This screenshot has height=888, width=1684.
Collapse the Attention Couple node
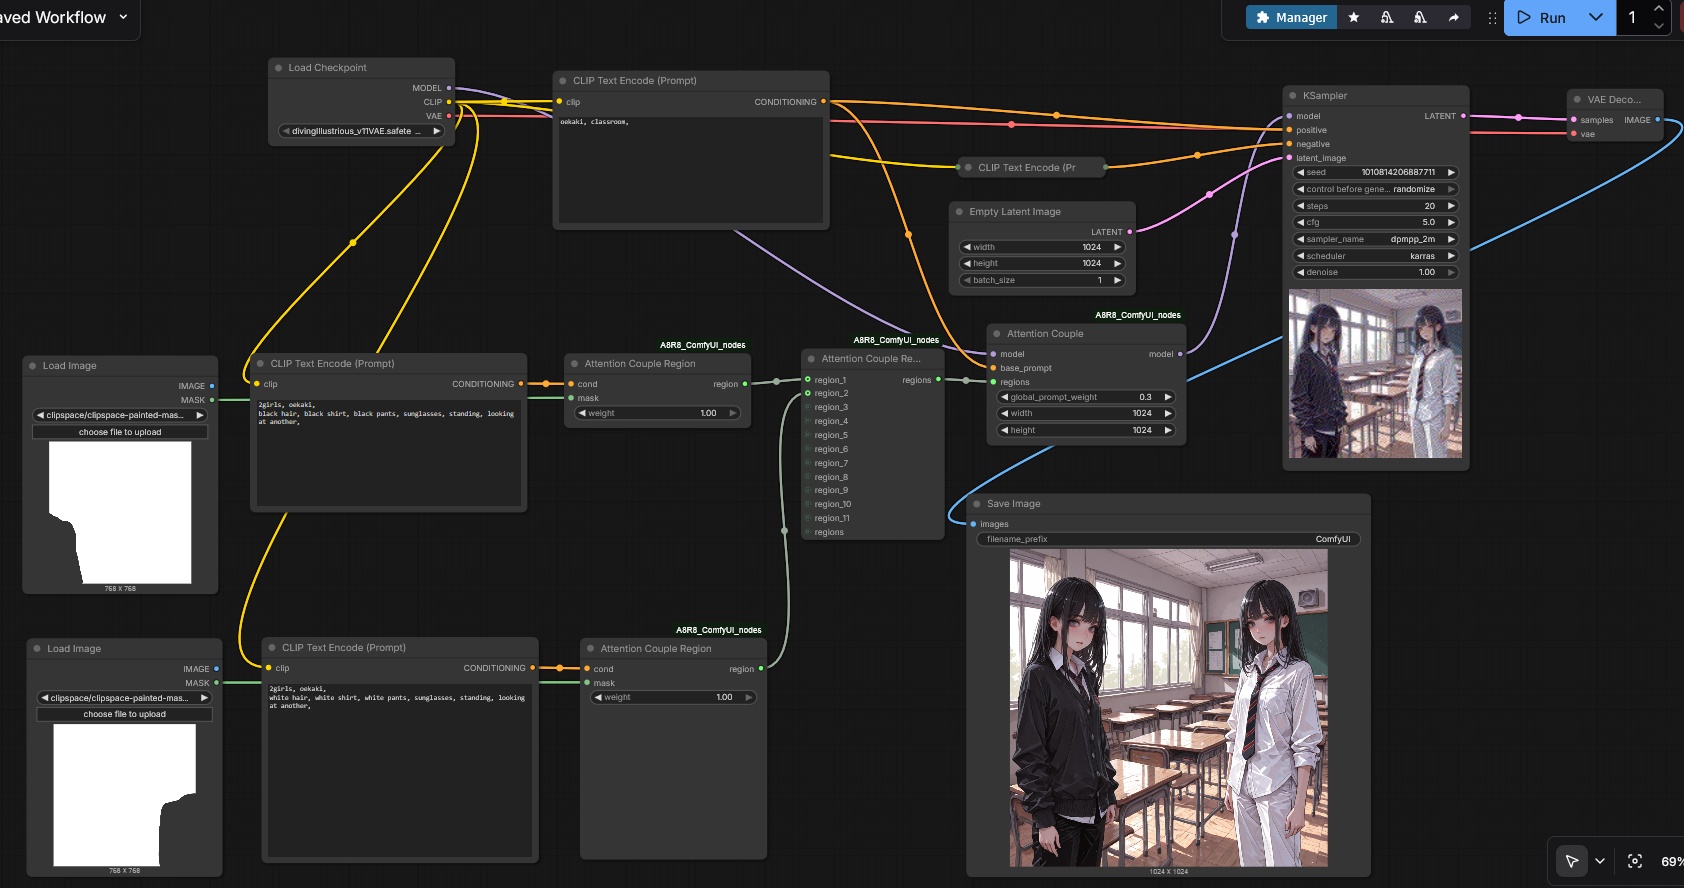coord(997,334)
